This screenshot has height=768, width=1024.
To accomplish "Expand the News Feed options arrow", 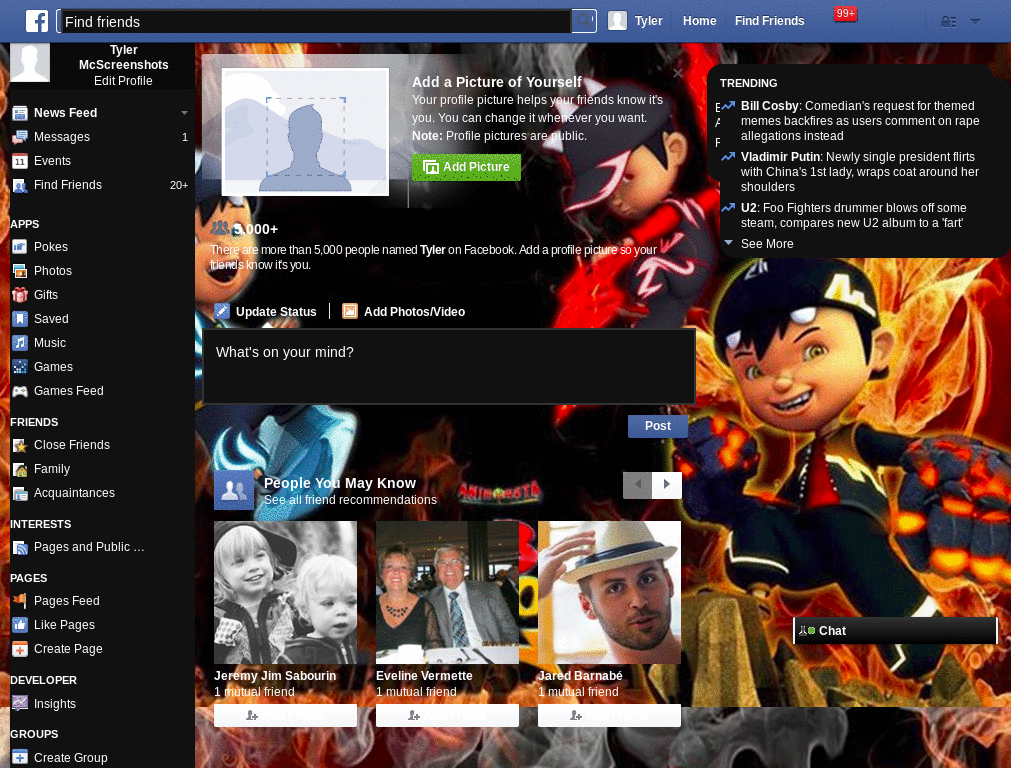I will pos(184,113).
